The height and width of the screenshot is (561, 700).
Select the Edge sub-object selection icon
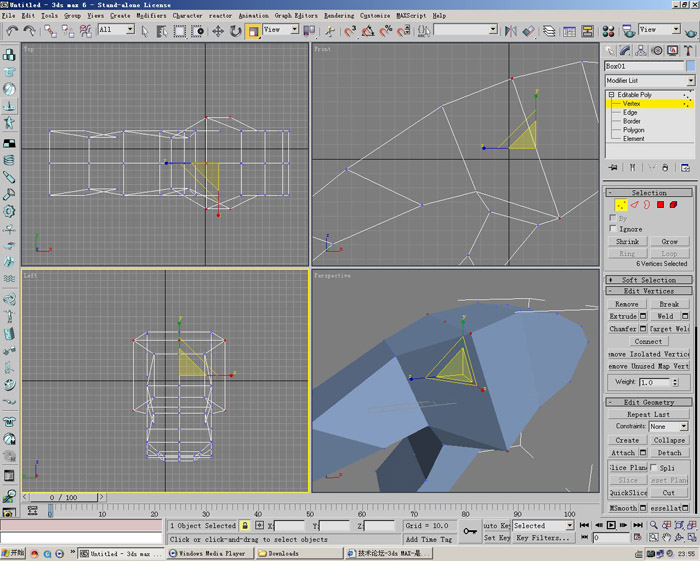tap(633, 205)
